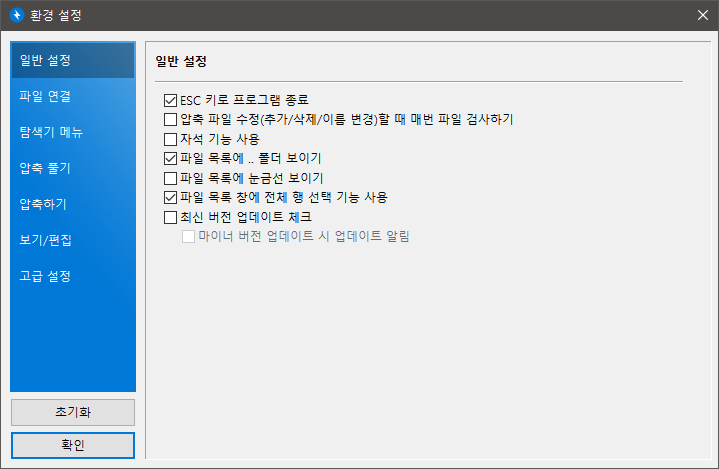The height and width of the screenshot is (469, 719).
Task: Open the 보기/편집 section
Action: [x=73, y=240]
